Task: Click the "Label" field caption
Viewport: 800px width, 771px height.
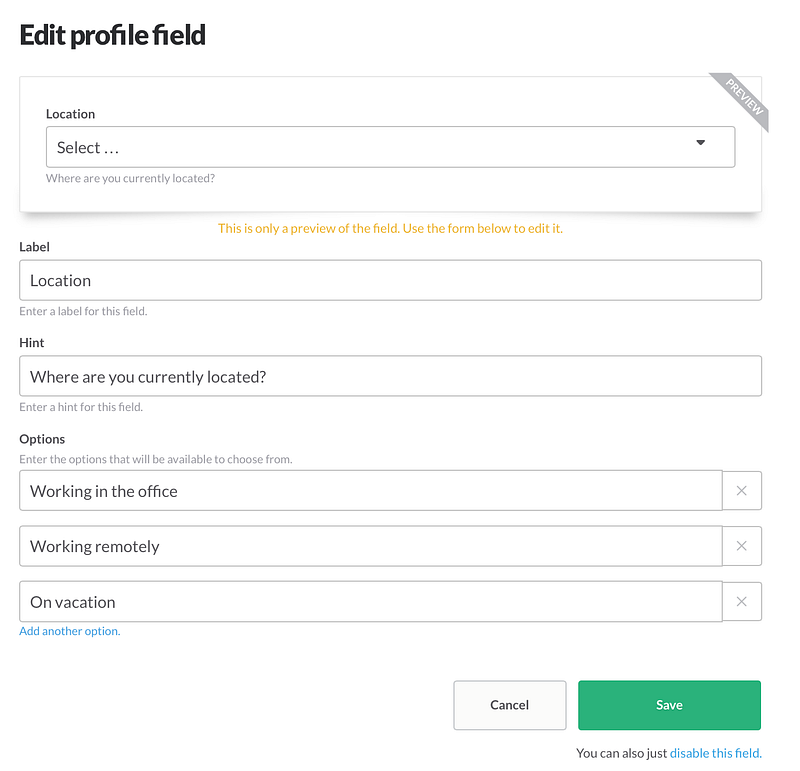Action: [34, 247]
